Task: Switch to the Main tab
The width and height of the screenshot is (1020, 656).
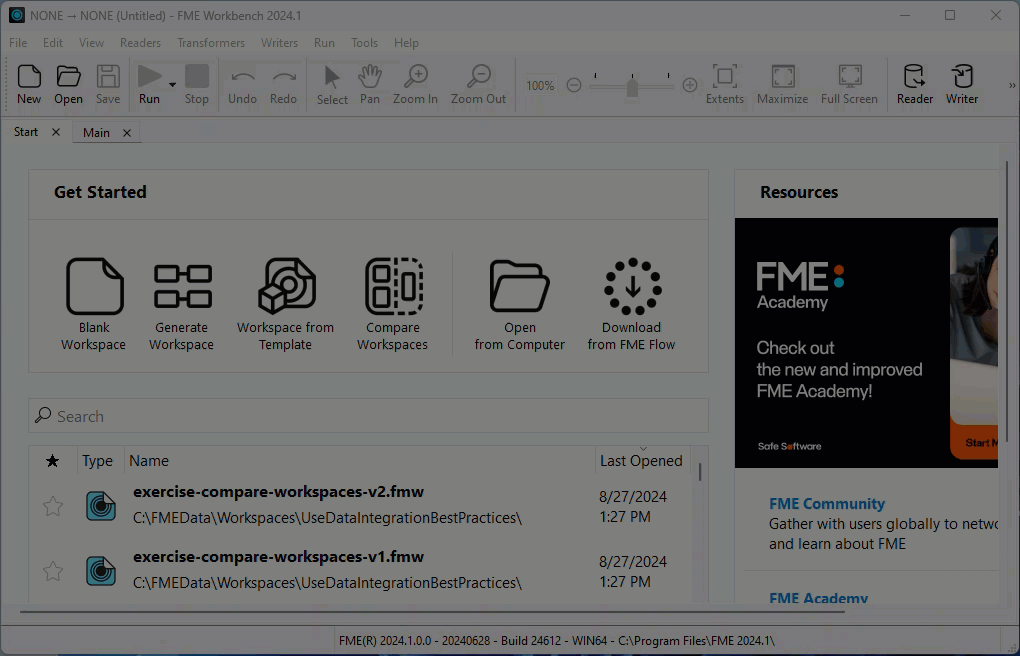Action: [x=96, y=132]
